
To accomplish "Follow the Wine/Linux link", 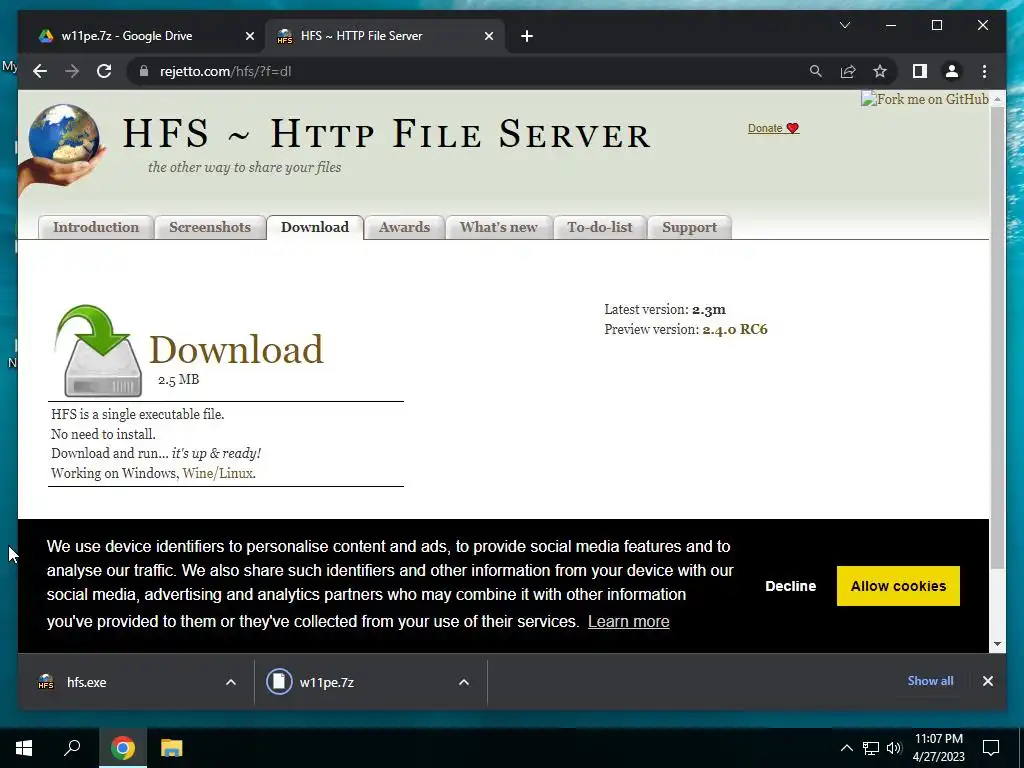I will point(217,473).
